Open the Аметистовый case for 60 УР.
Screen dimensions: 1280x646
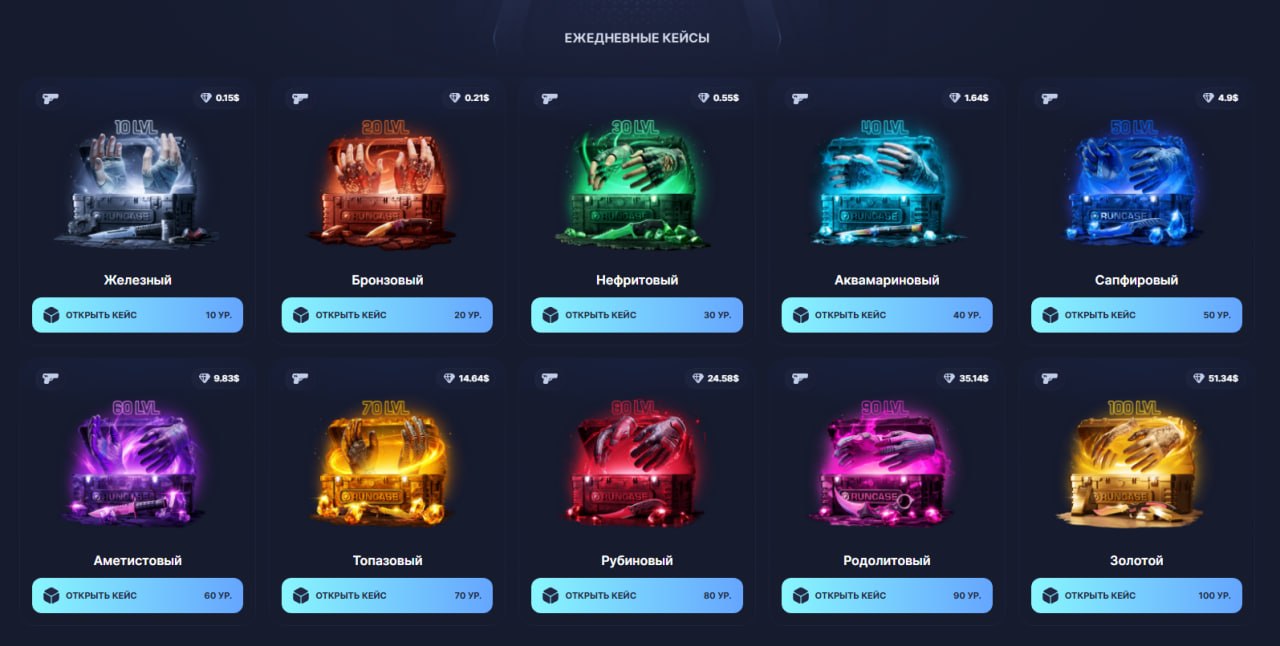[137, 595]
